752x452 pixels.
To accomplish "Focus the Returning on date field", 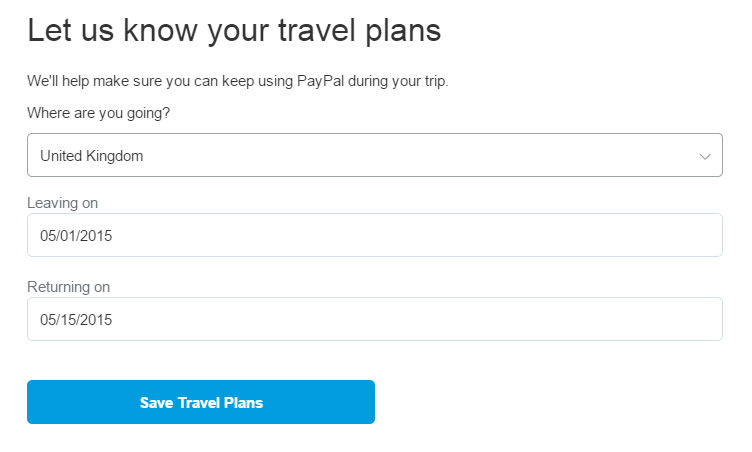I will pos(375,319).
